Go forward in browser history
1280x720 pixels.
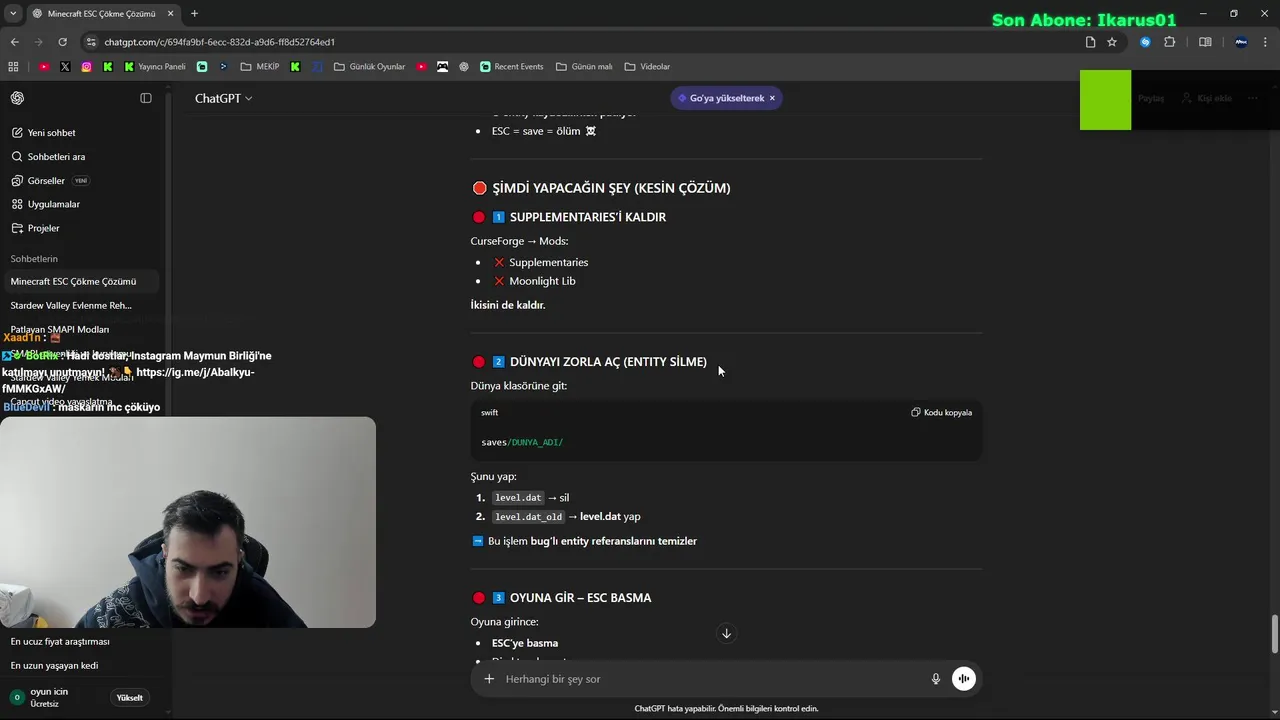tap(39, 42)
